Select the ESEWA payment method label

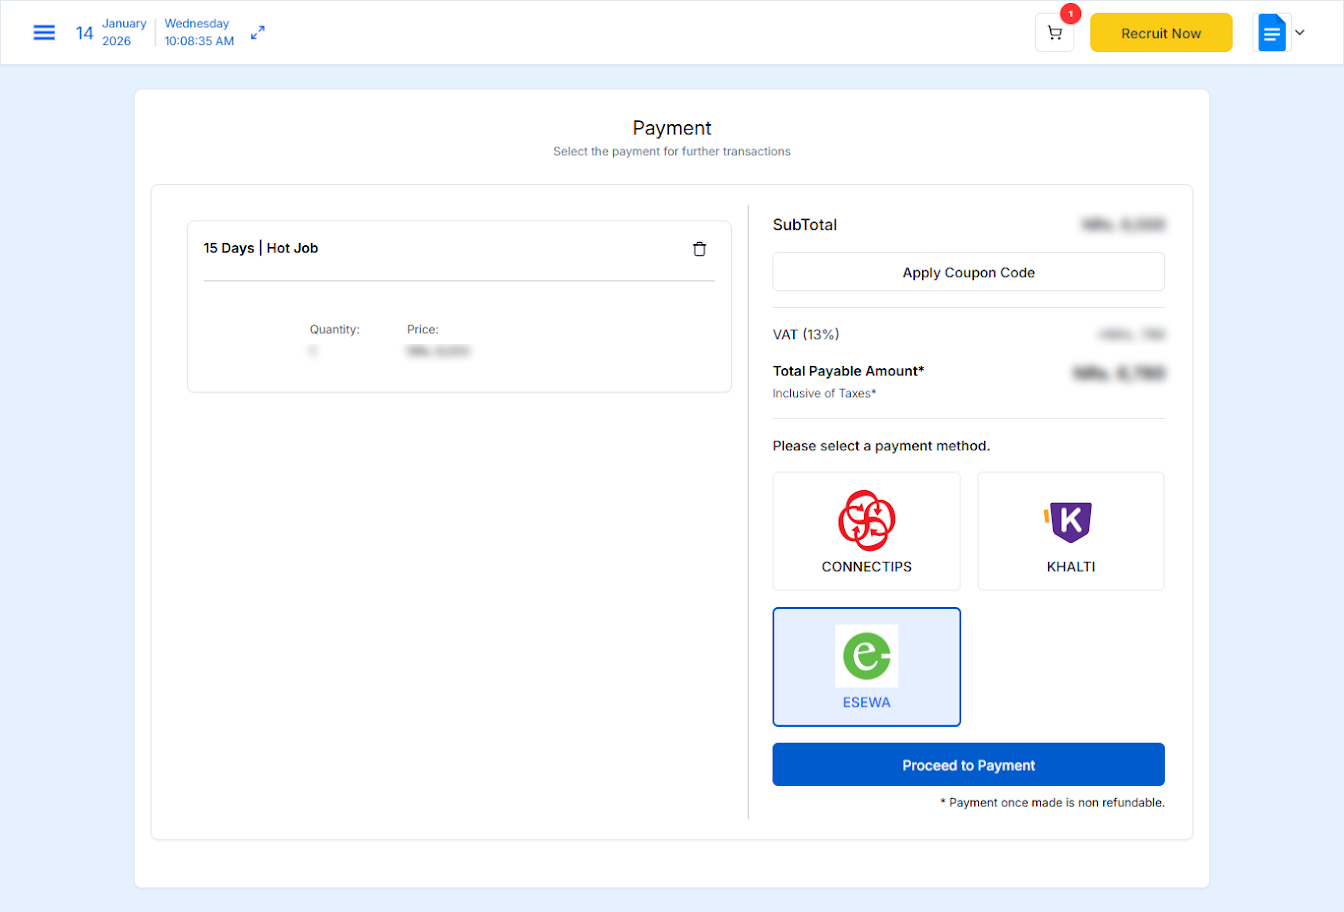(x=866, y=703)
